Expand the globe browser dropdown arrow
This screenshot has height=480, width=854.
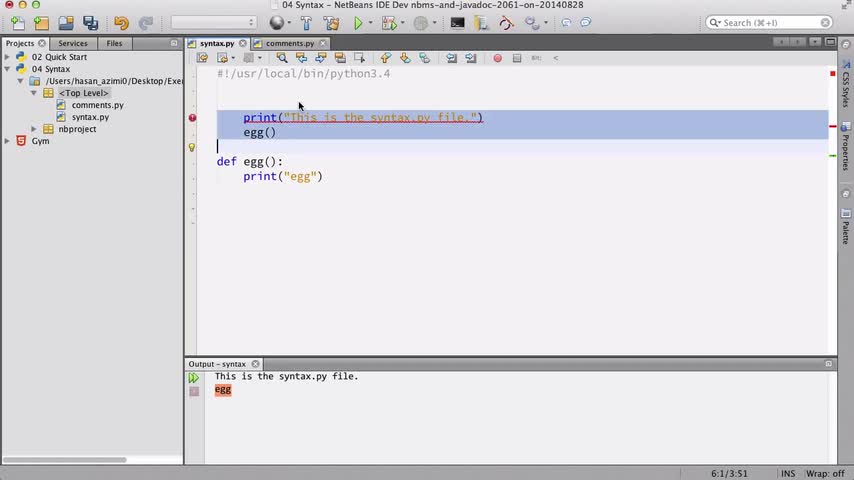(289, 23)
